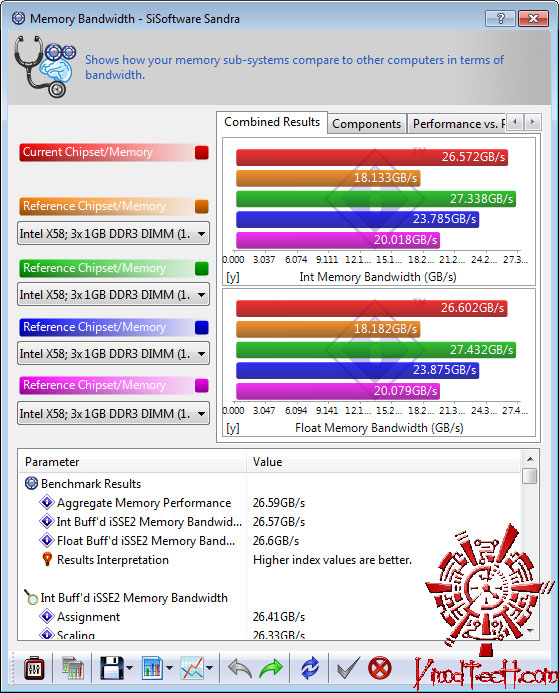Click the results list scrollbar thumb

530,476
